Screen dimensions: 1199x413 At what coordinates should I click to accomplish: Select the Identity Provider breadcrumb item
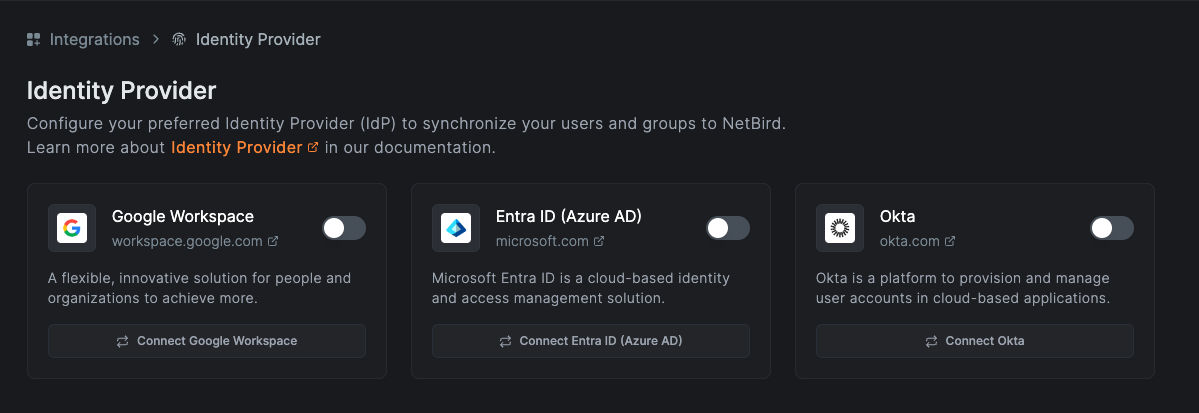(258, 40)
